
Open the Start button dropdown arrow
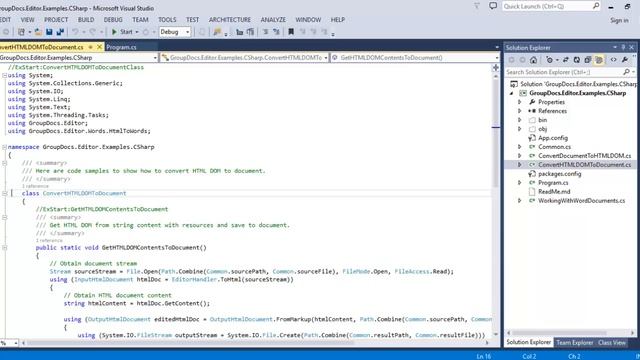click(137, 32)
